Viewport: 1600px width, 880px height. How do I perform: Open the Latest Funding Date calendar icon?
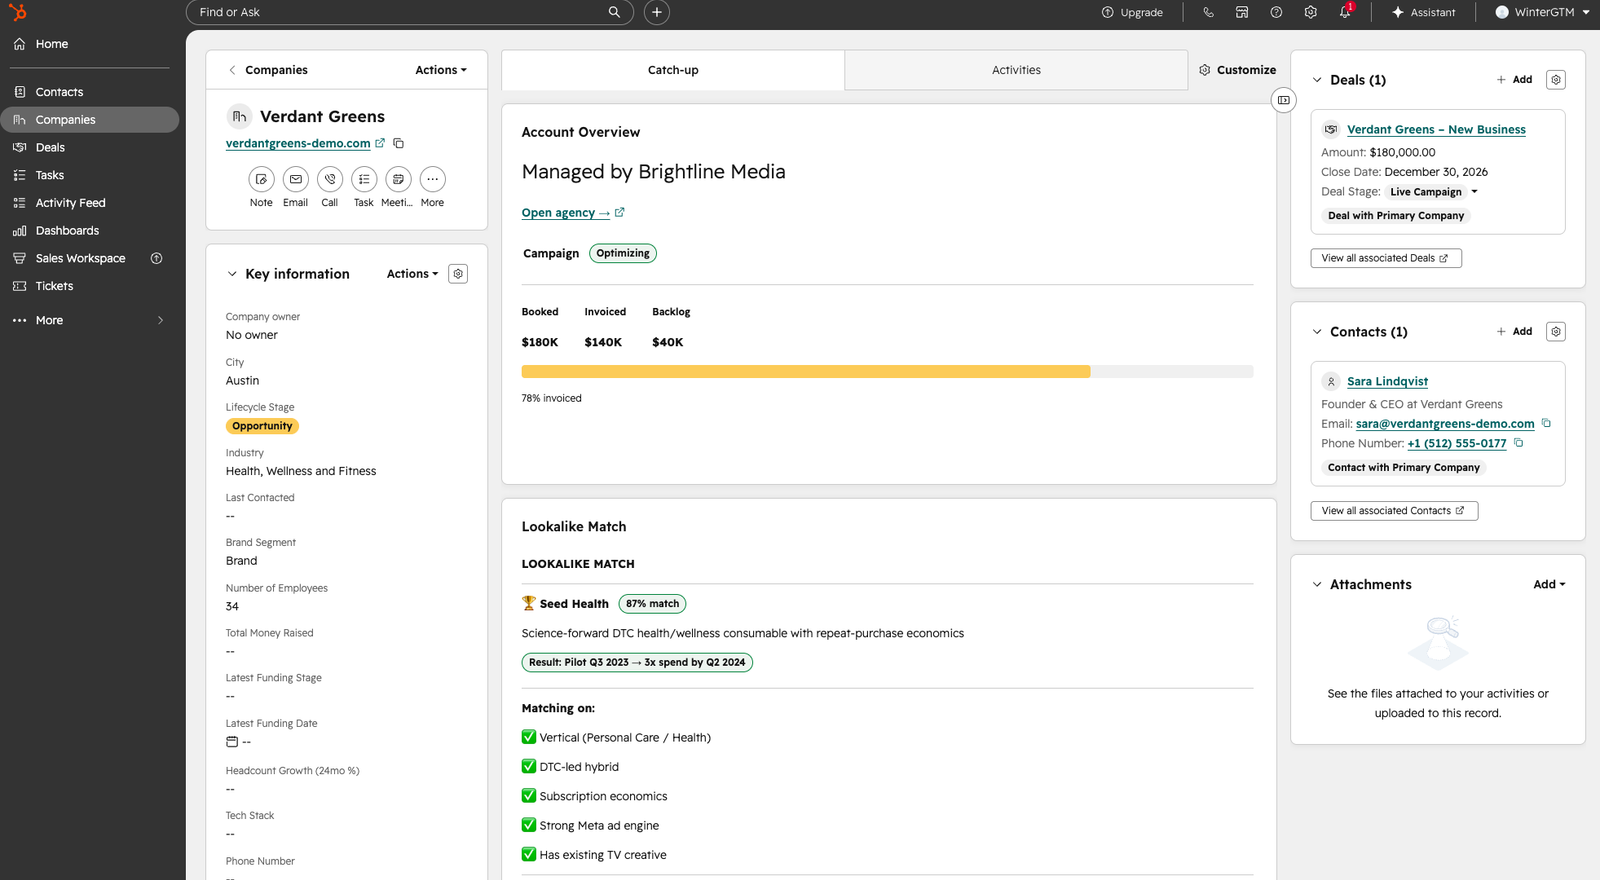pos(232,742)
